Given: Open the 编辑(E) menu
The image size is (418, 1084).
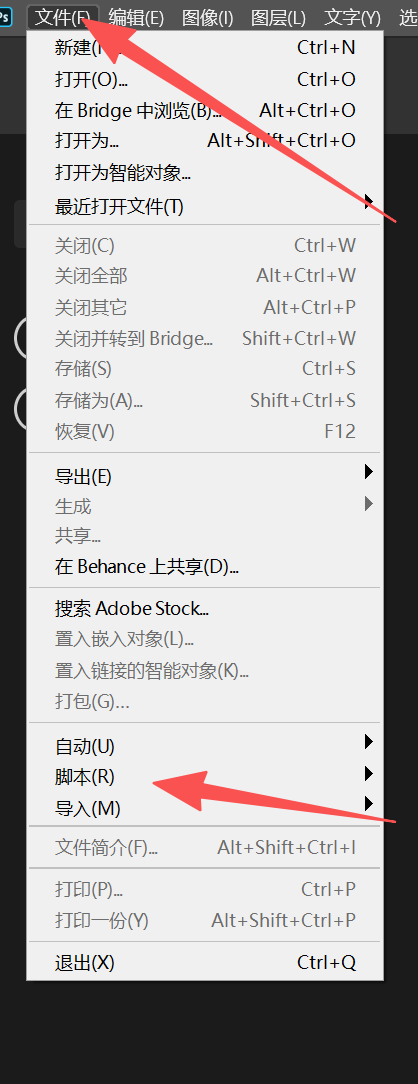Looking at the screenshot, I should (x=136, y=17).
